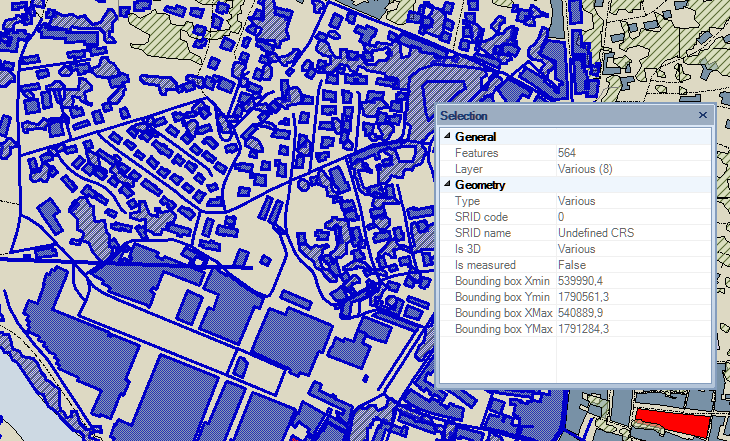Select the 'Undefined CRS' SRID name value

tap(595, 233)
